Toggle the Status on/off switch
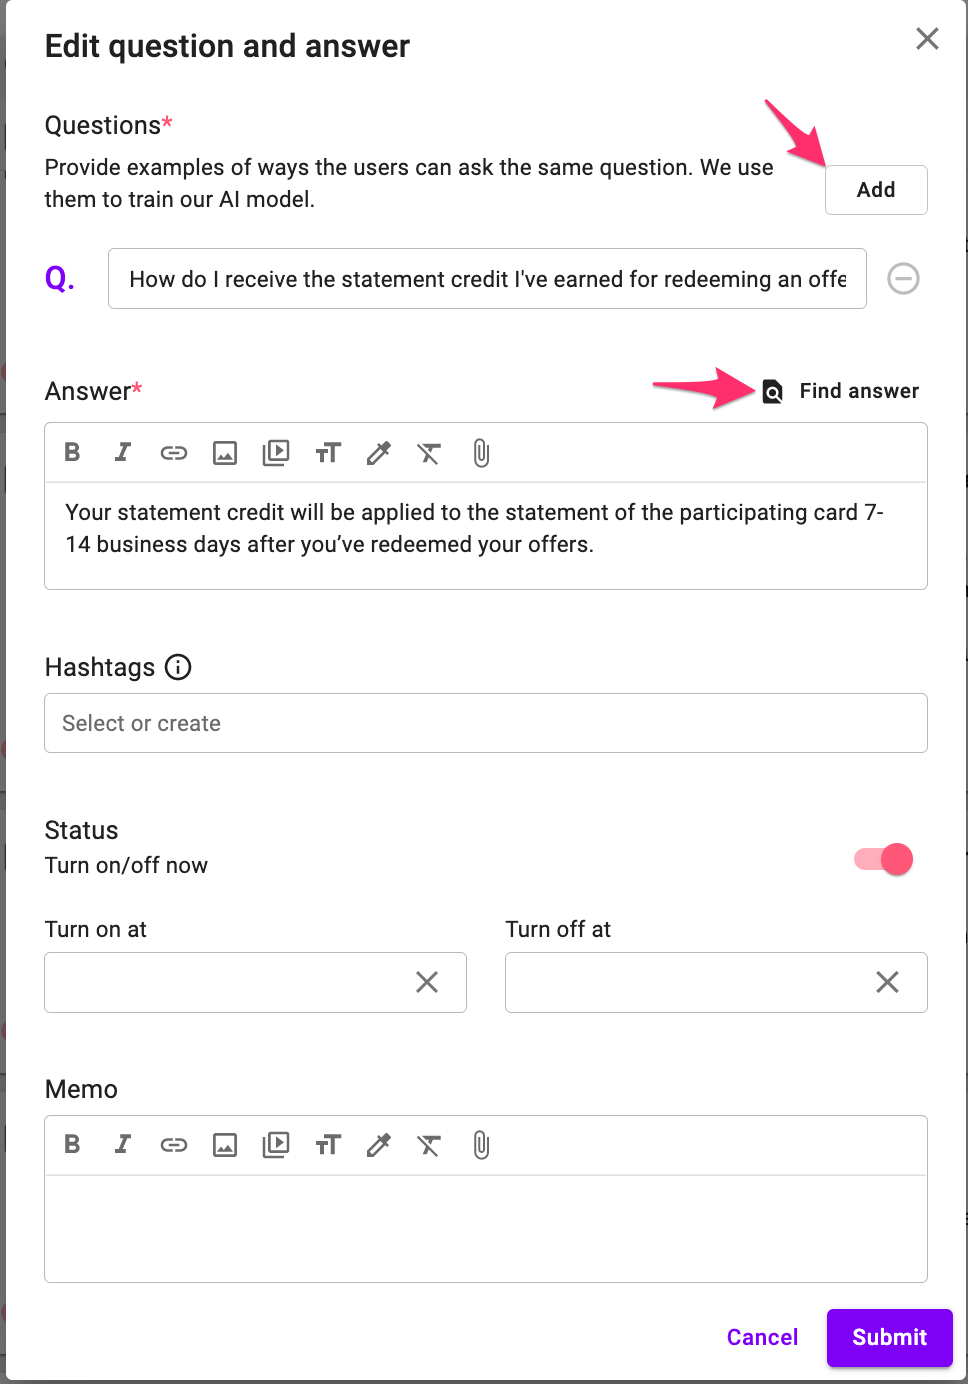This screenshot has width=968, height=1384. pyautogui.click(x=883, y=859)
